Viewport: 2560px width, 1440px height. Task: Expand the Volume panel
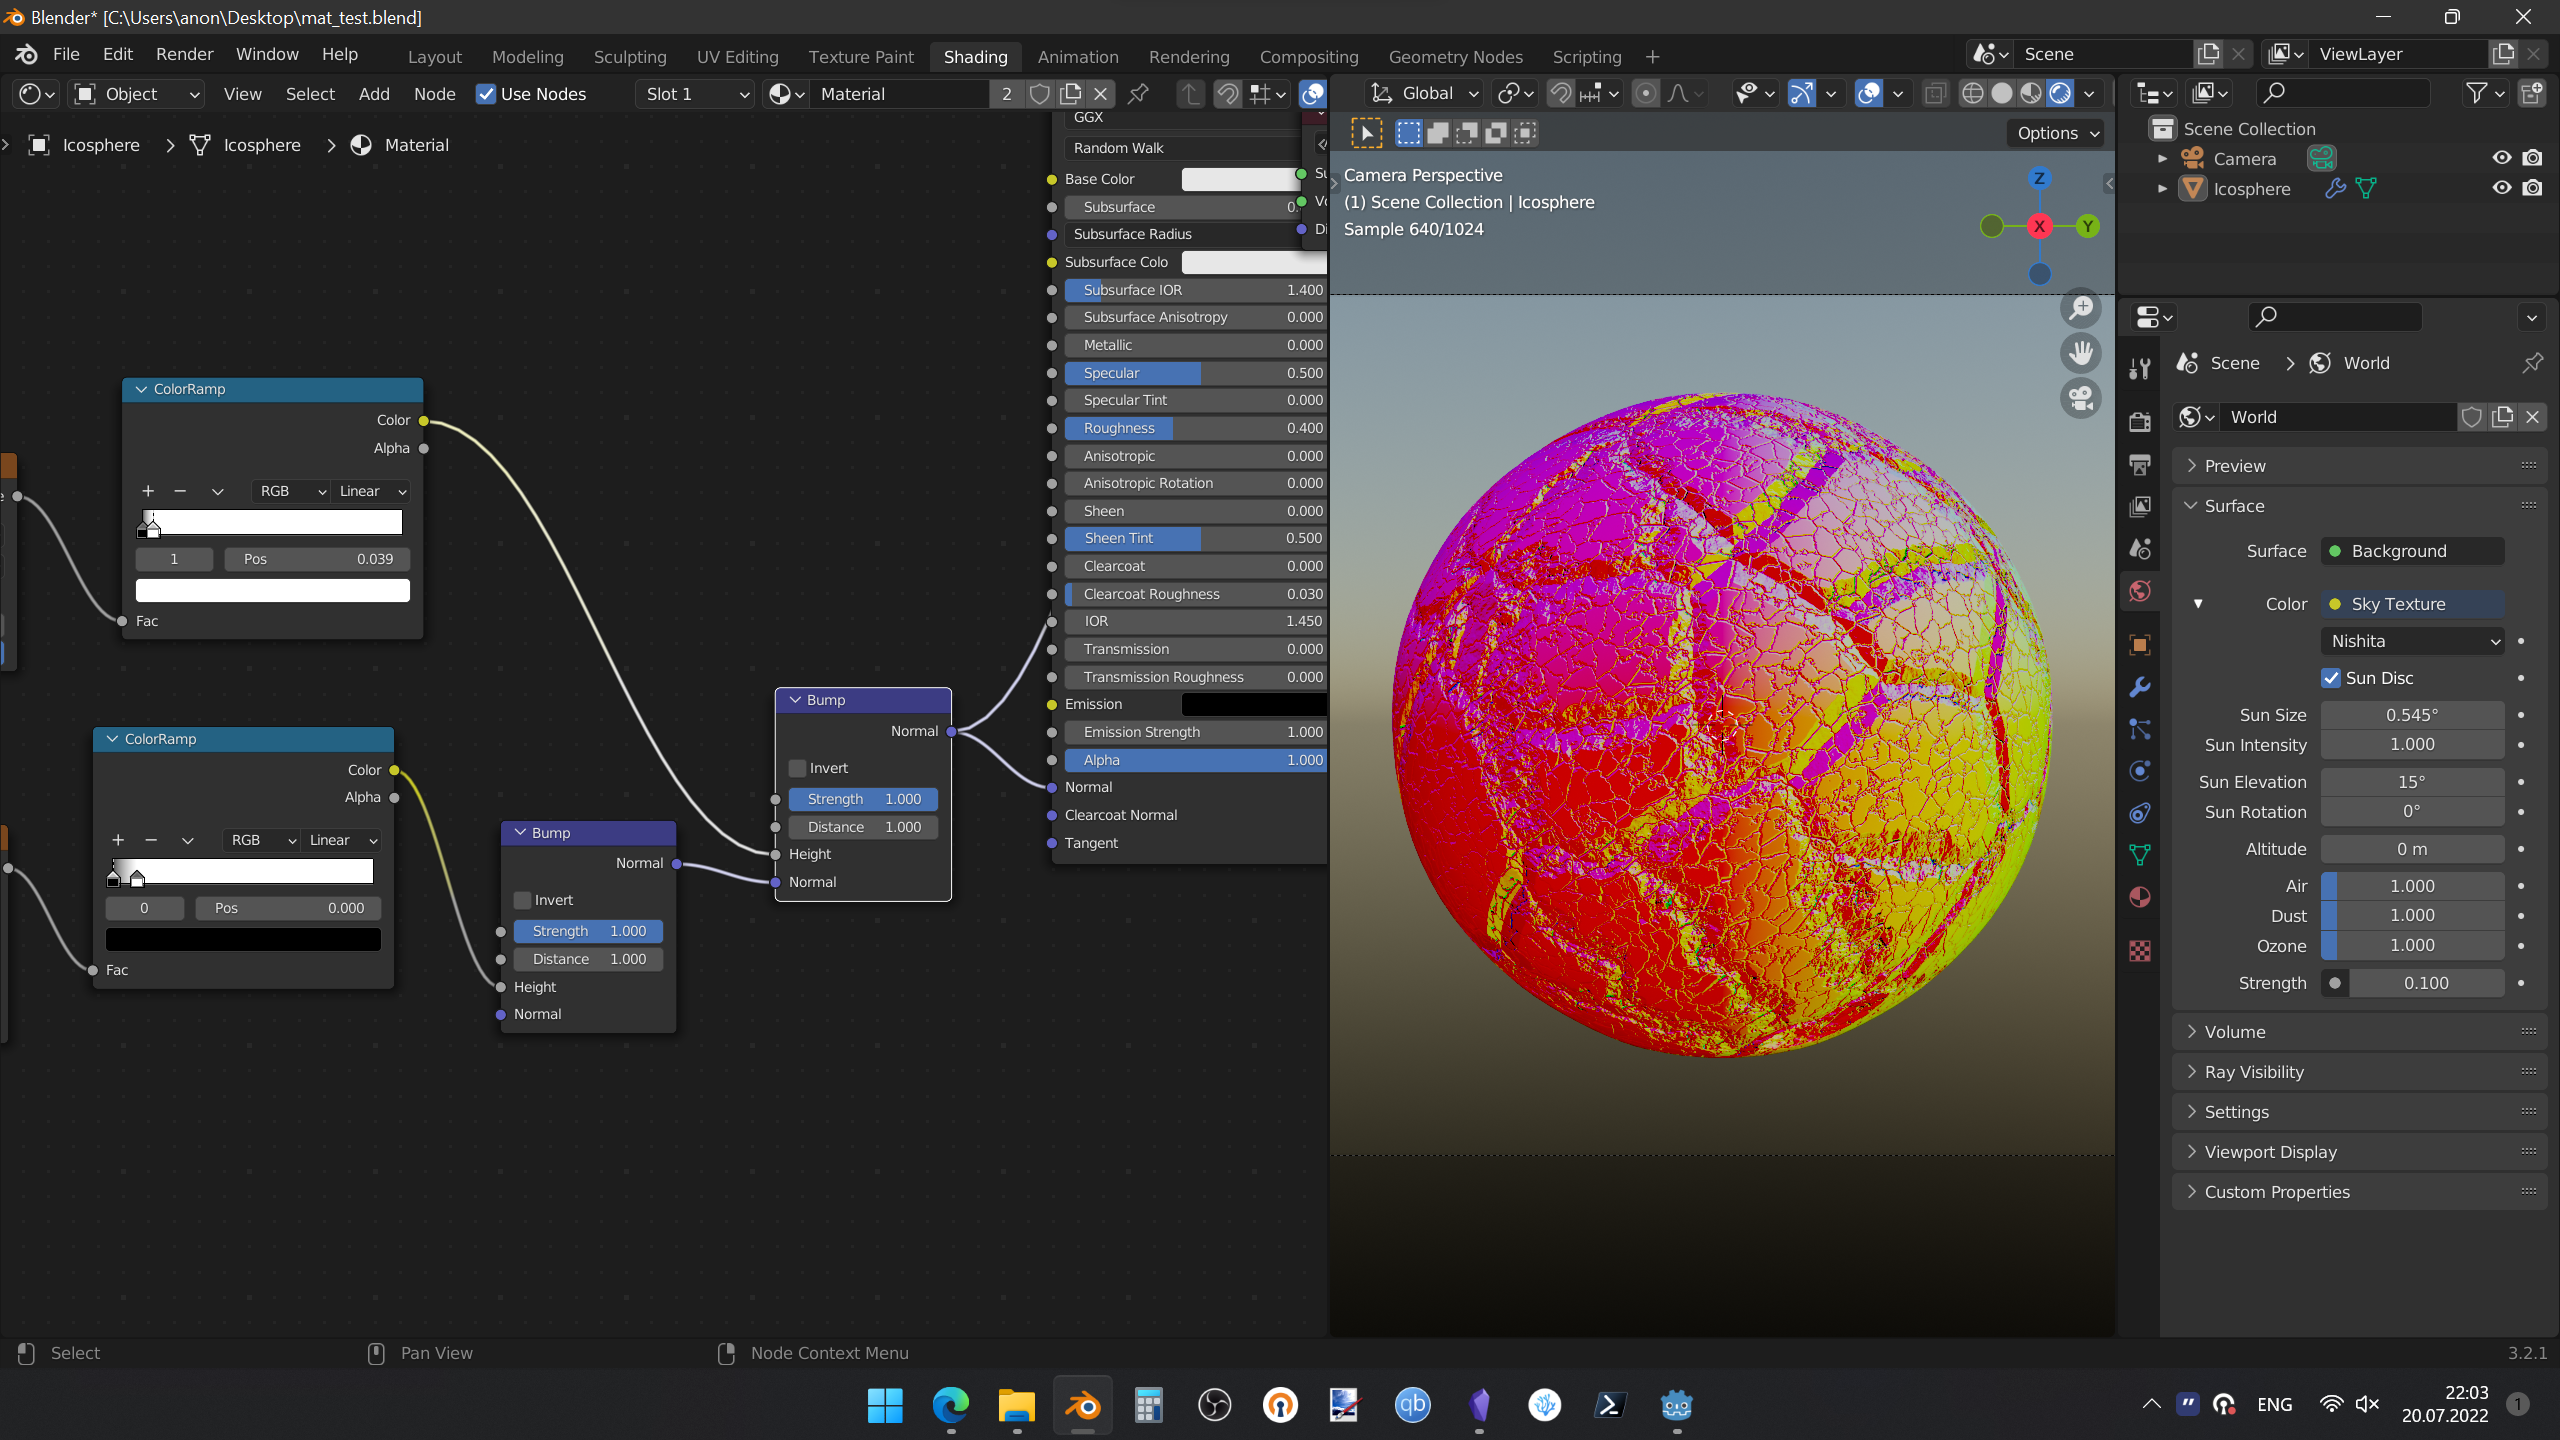(x=2235, y=1032)
